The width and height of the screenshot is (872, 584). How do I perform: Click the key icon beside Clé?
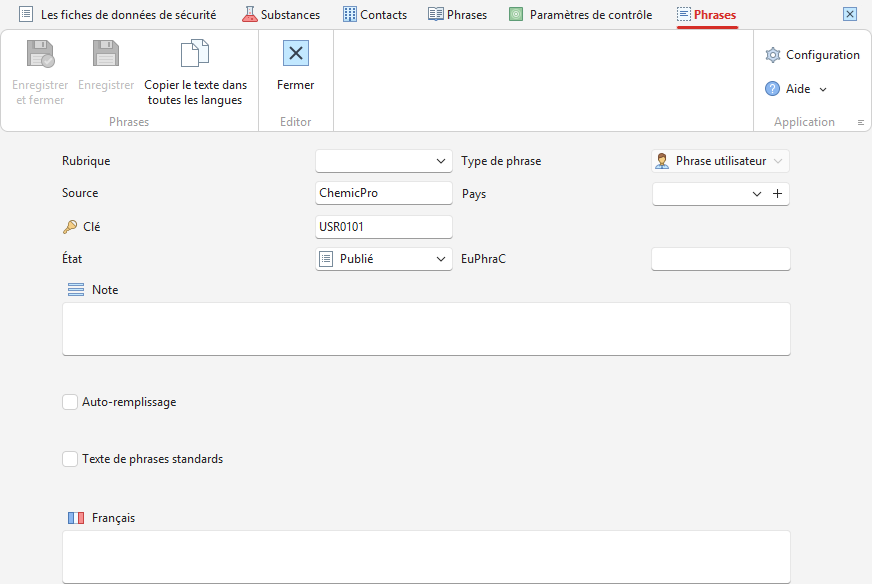coord(70,227)
